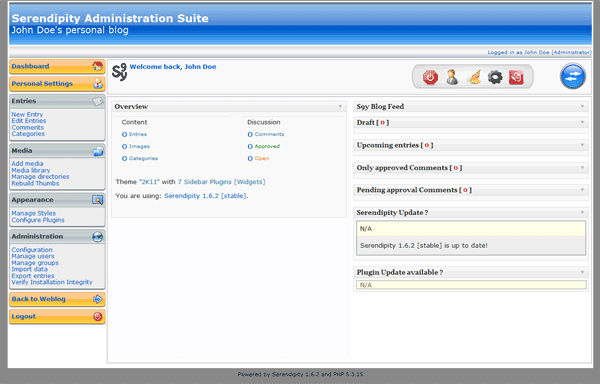Screen dimensions: 600x384
Task: Open Personal Settings in the sidebar
Action: click(57, 84)
